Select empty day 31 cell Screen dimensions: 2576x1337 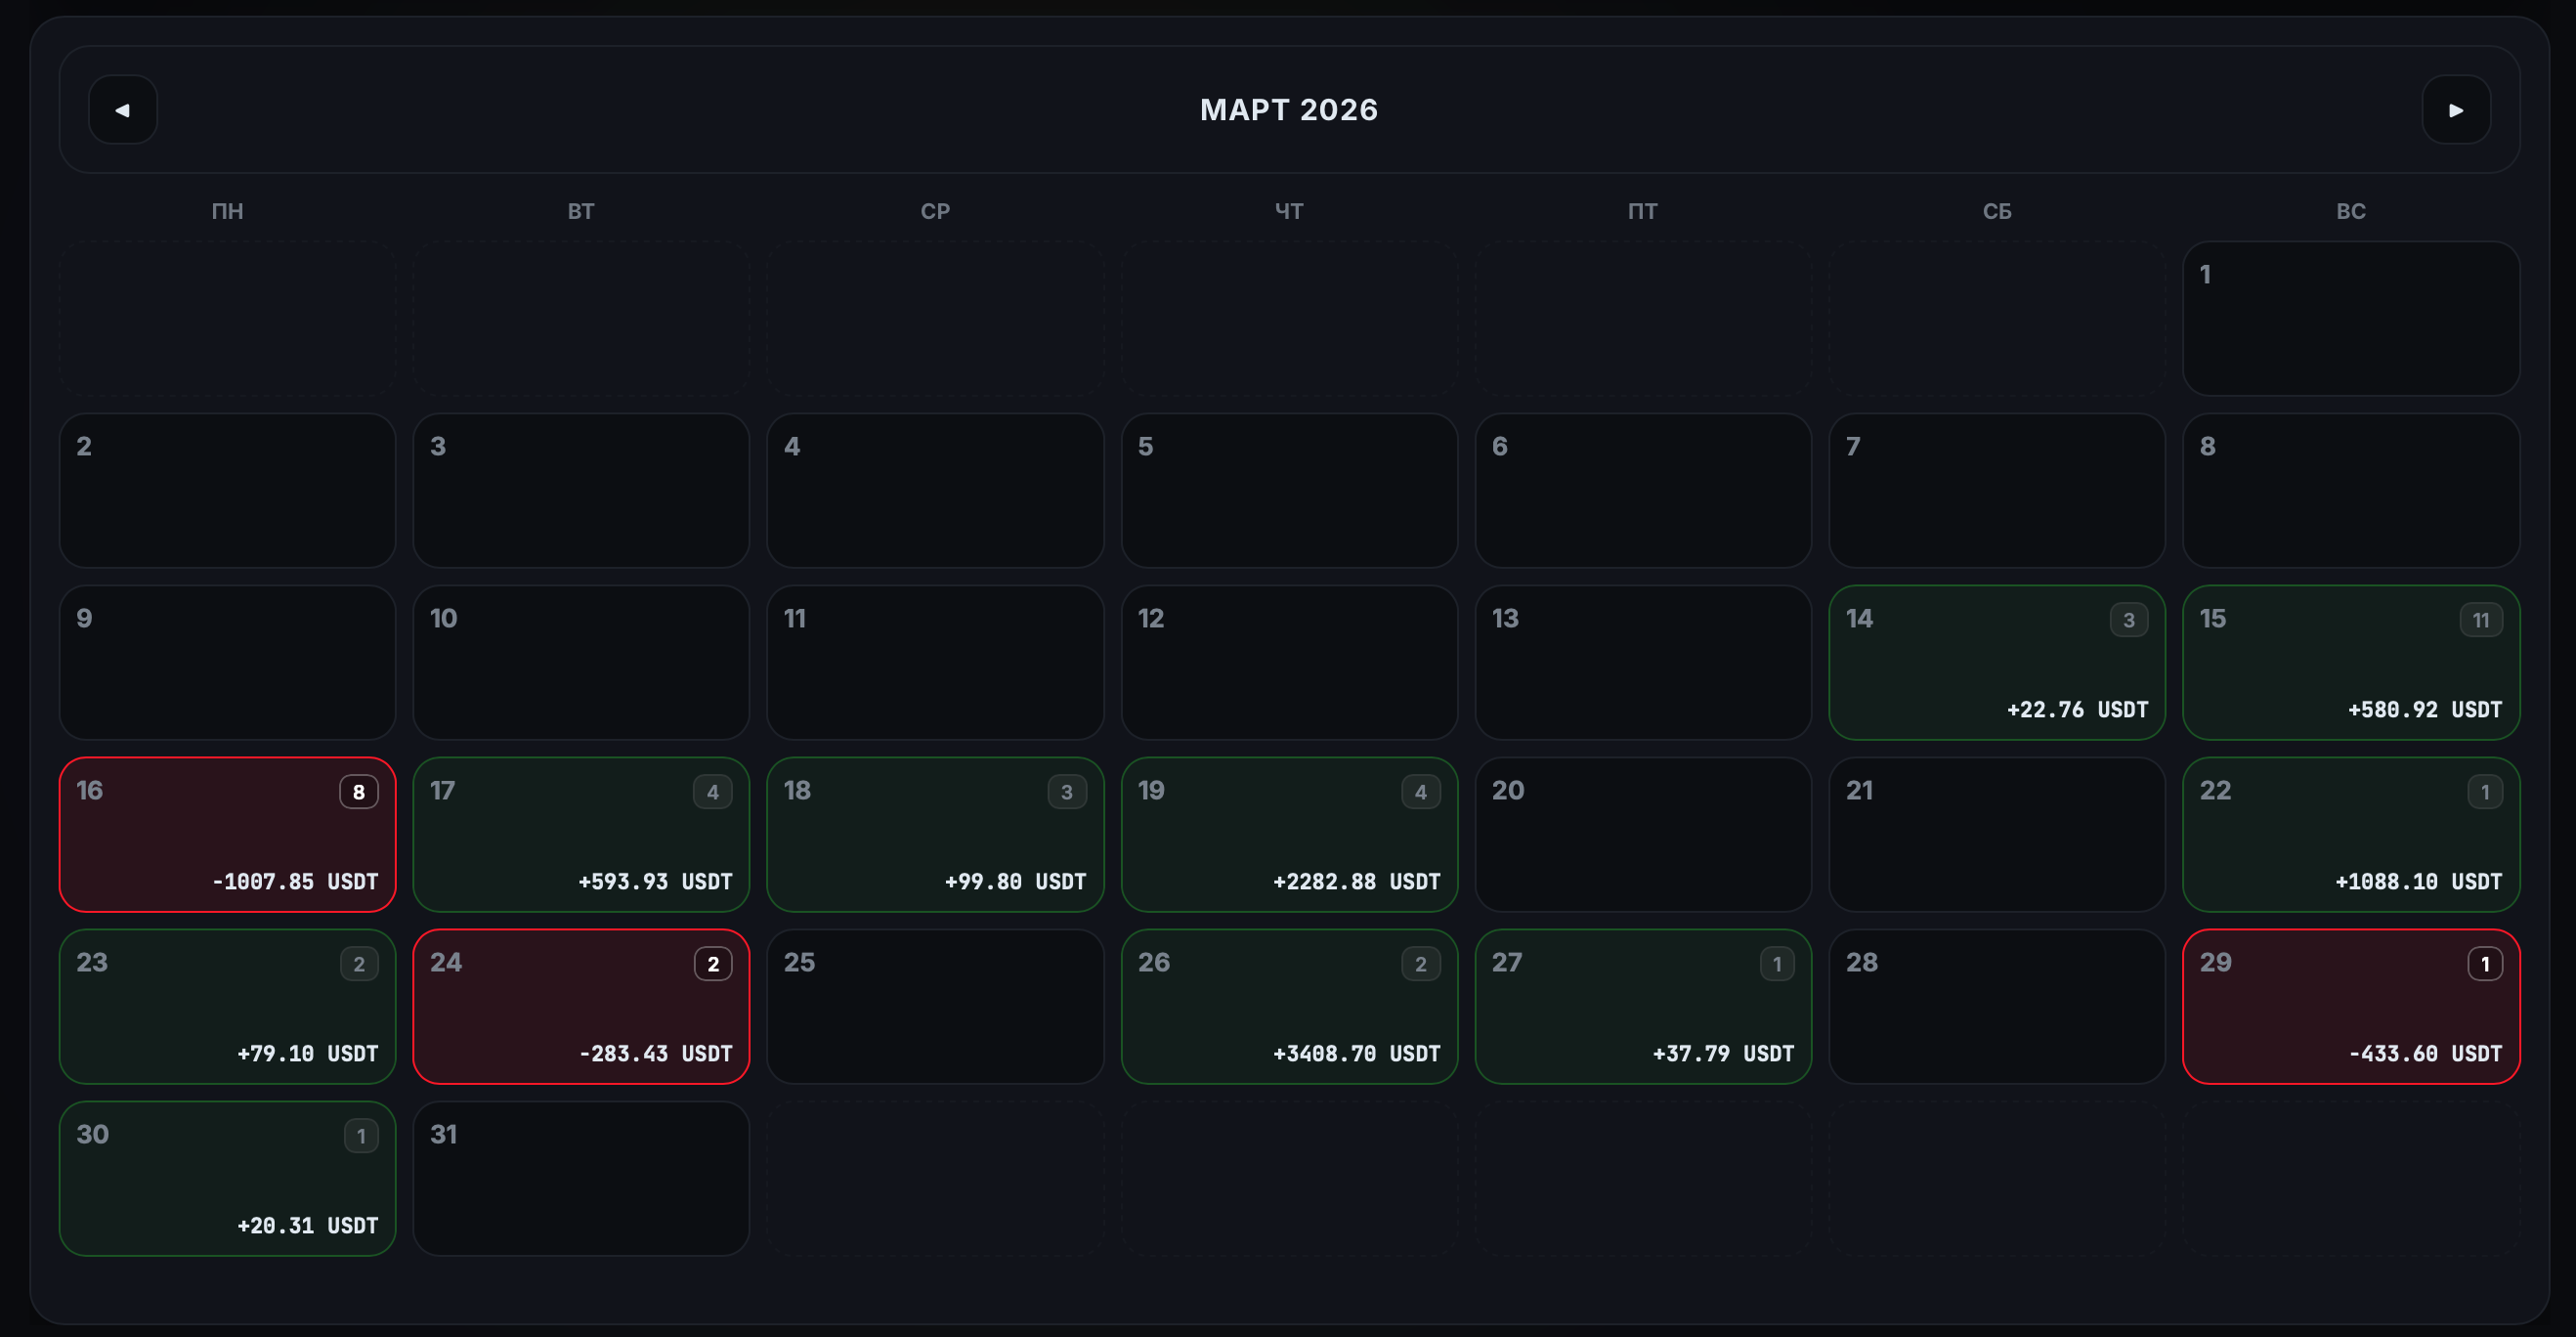tap(580, 1179)
